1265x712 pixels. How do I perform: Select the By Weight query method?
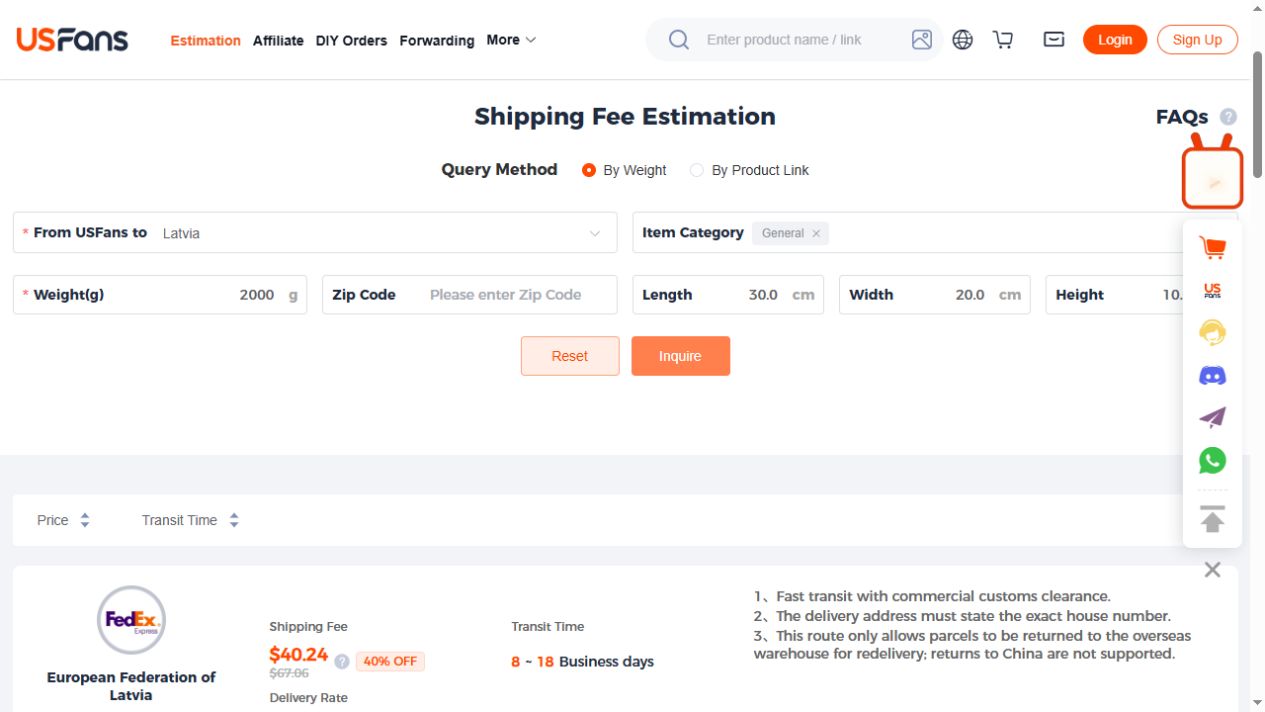(x=624, y=170)
